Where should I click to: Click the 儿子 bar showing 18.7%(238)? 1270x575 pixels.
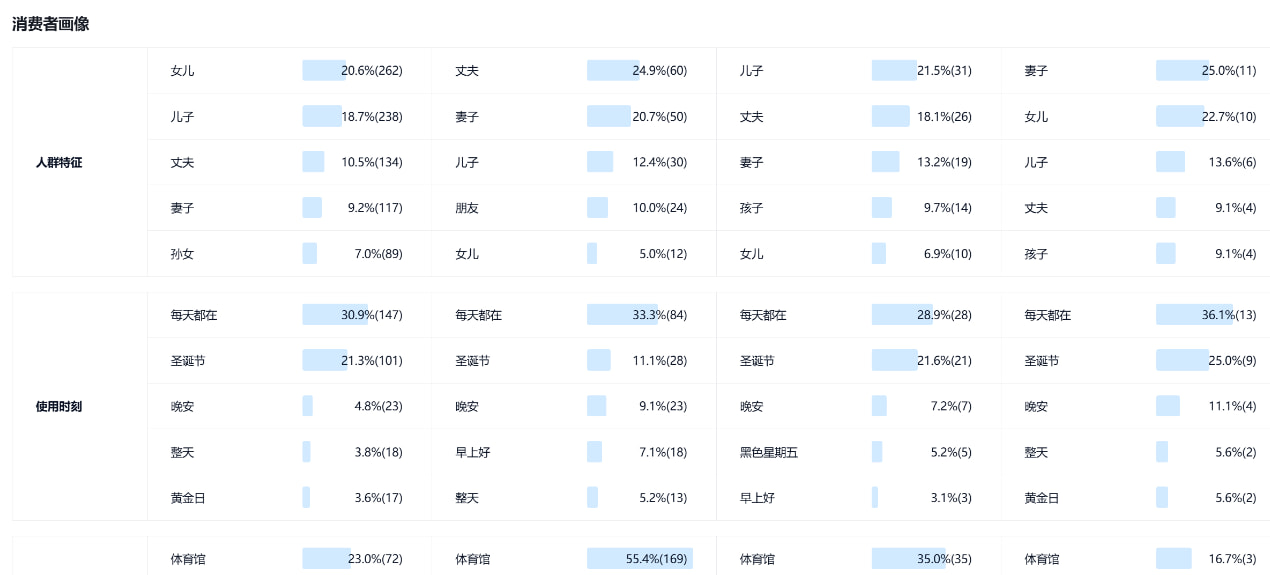[x=322, y=116]
